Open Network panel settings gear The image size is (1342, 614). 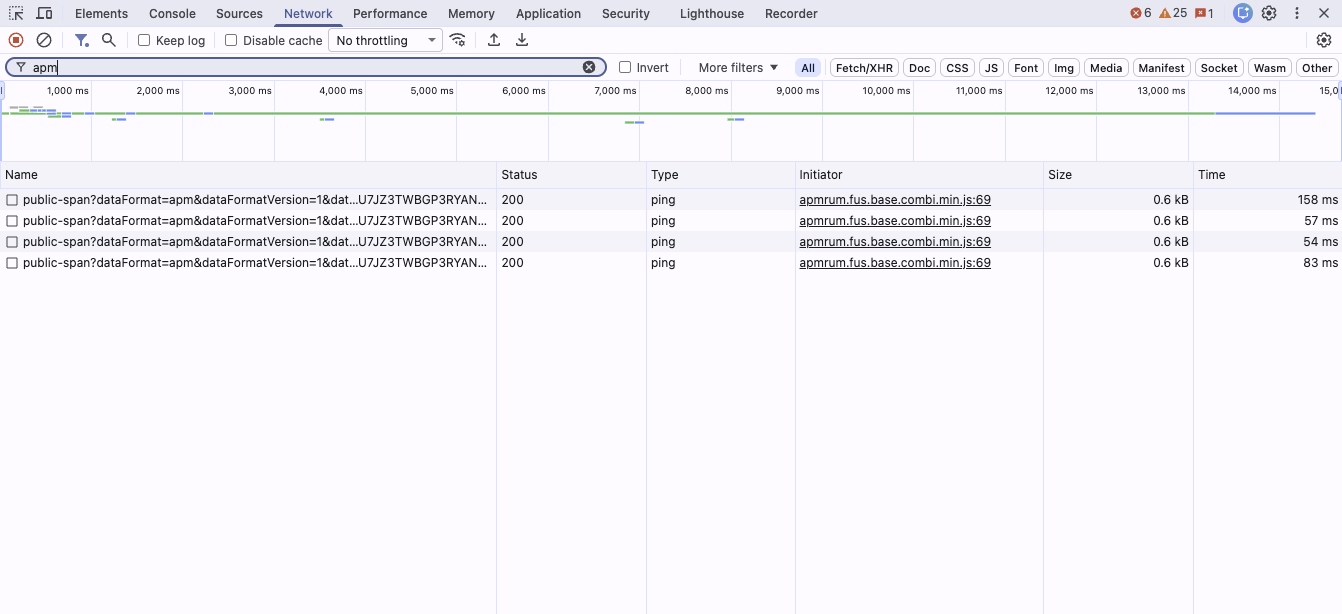click(x=1324, y=40)
